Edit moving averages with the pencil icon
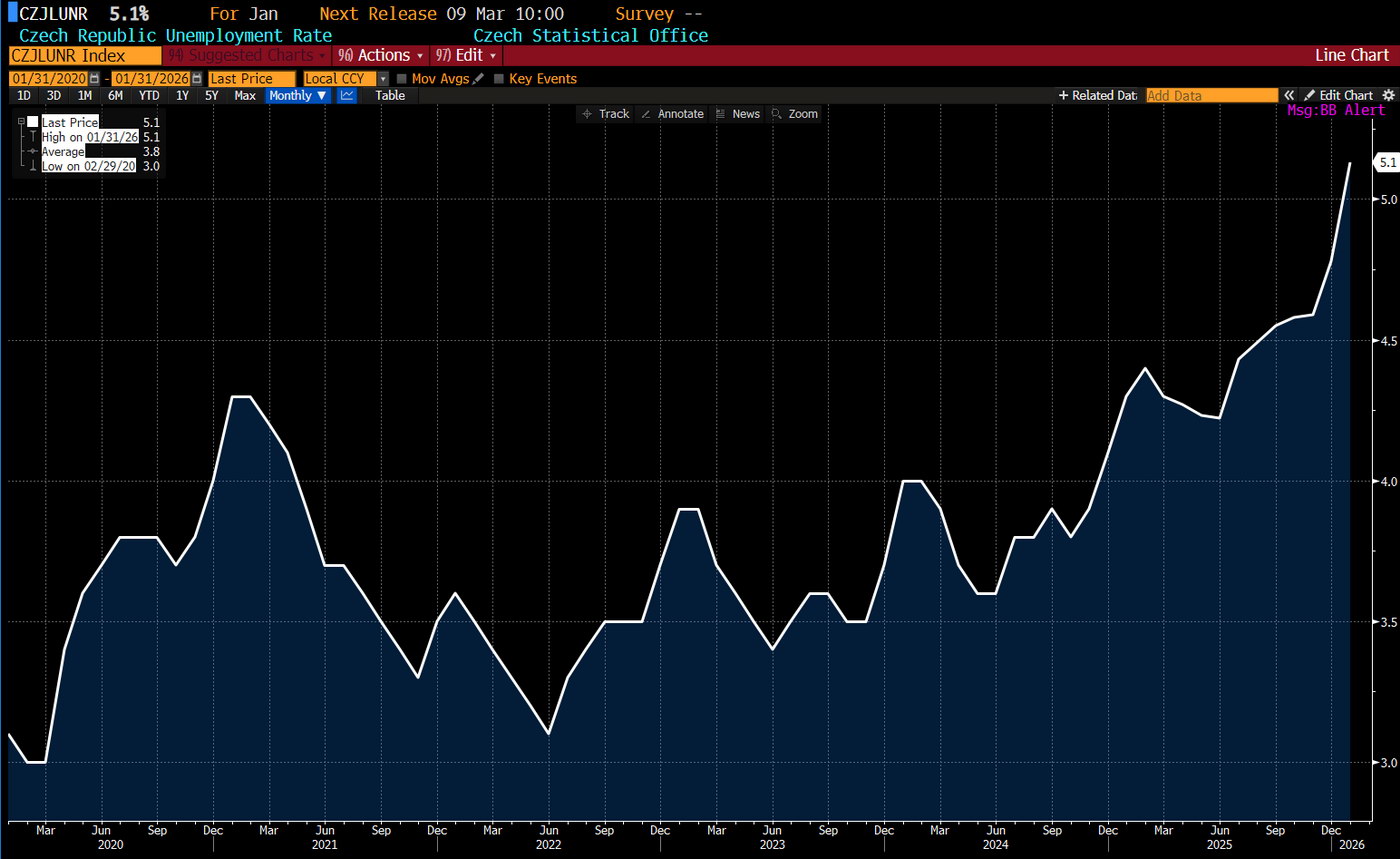The width and height of the screenshot is (1400, 859). tap(478, 78)
